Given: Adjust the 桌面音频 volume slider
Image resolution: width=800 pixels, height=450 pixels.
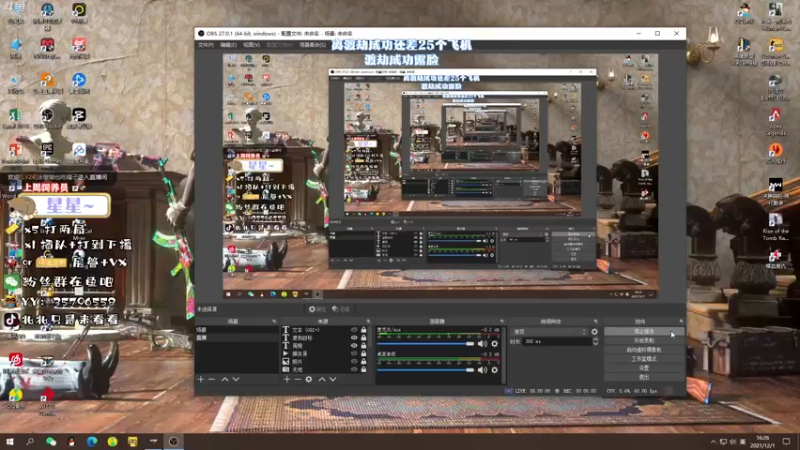Looking at the screenshot, I should point(426,370).
